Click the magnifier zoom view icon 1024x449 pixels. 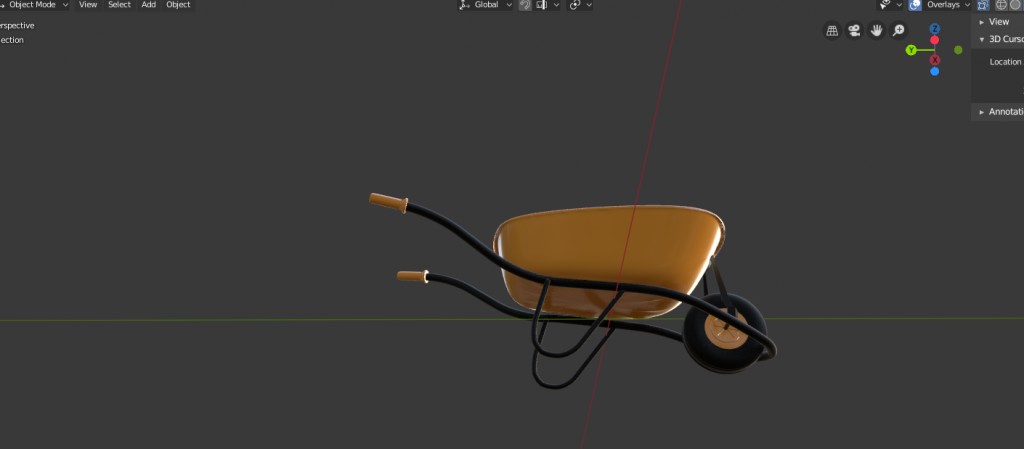[898, 31]
